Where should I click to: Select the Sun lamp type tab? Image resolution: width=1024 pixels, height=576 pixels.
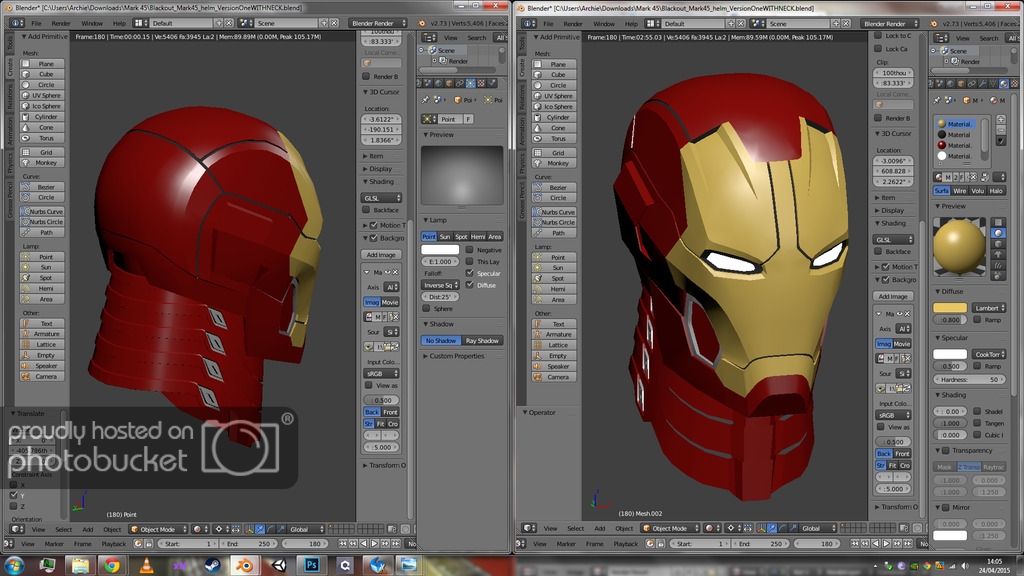[445, 236]
